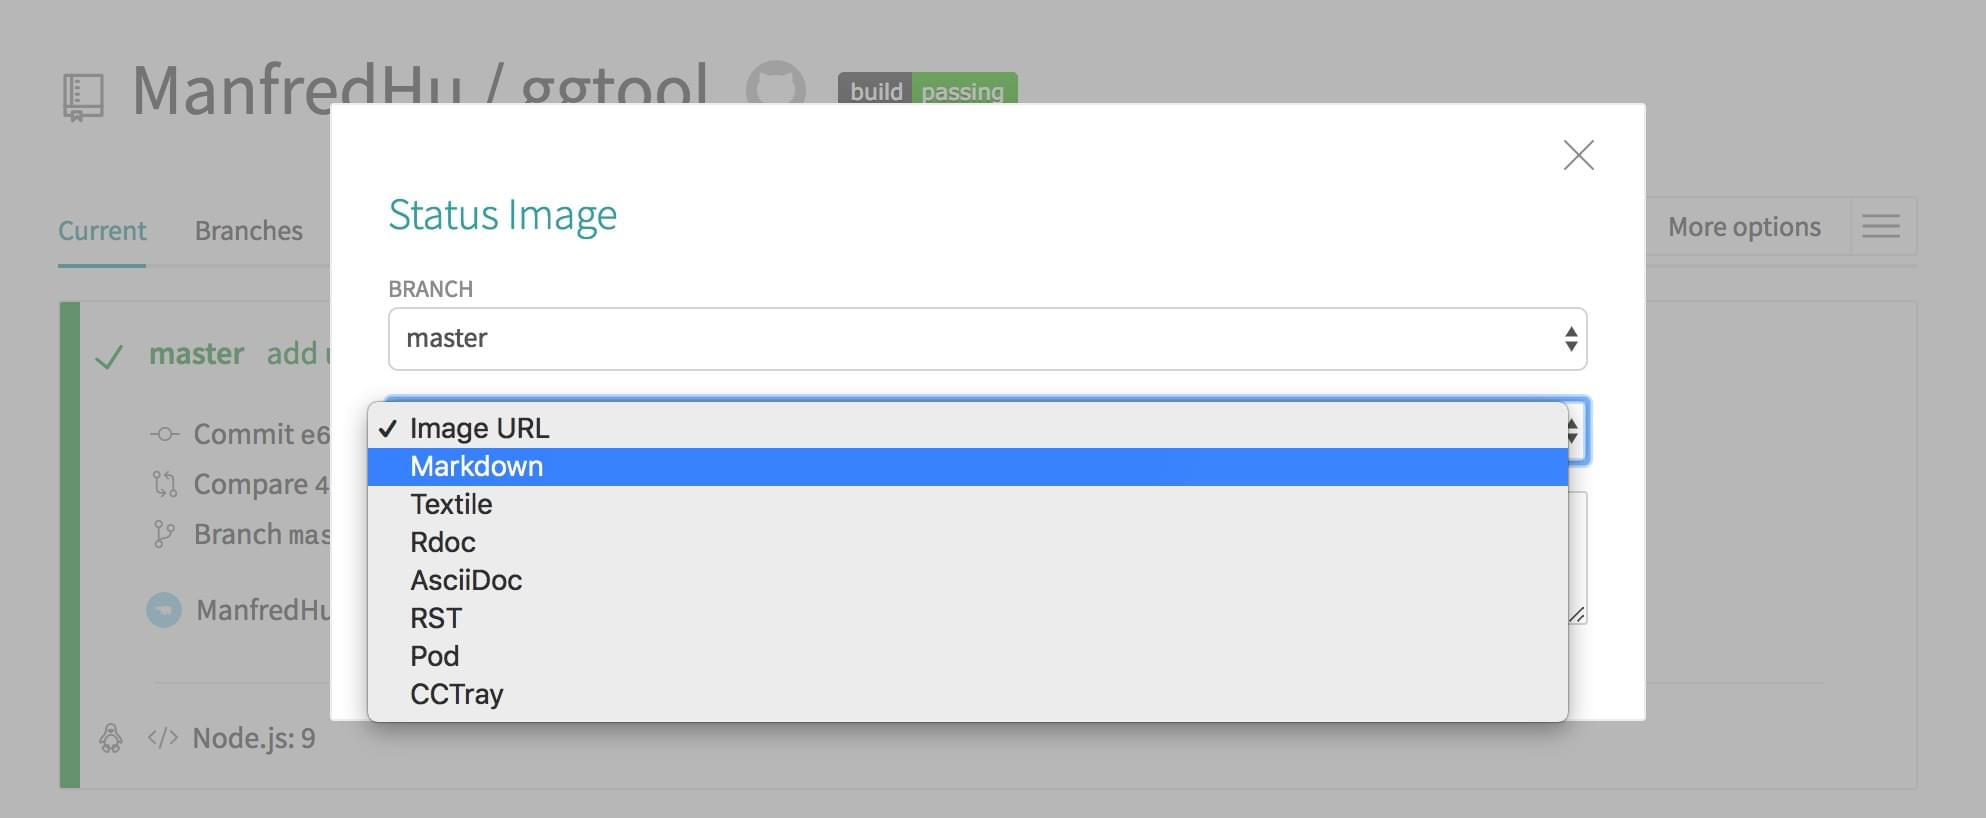Click the More options button

[x=1744, y=227]
